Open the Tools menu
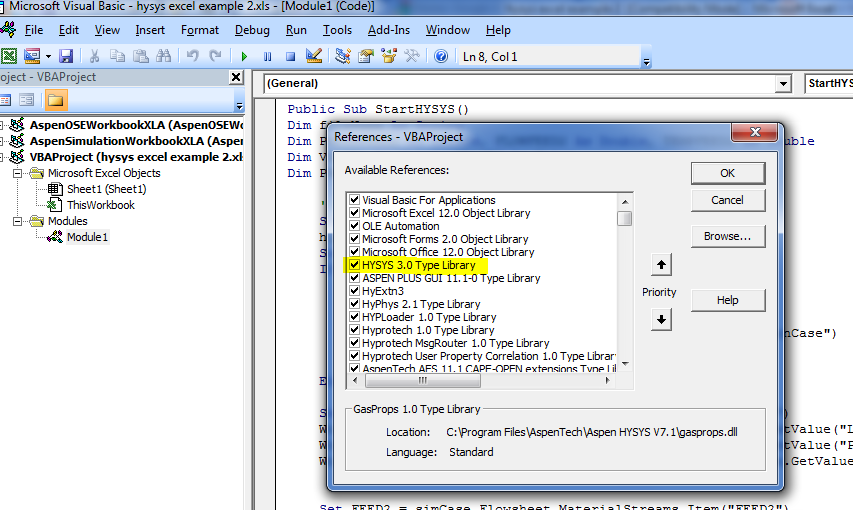853x510 pixels. 337,30
